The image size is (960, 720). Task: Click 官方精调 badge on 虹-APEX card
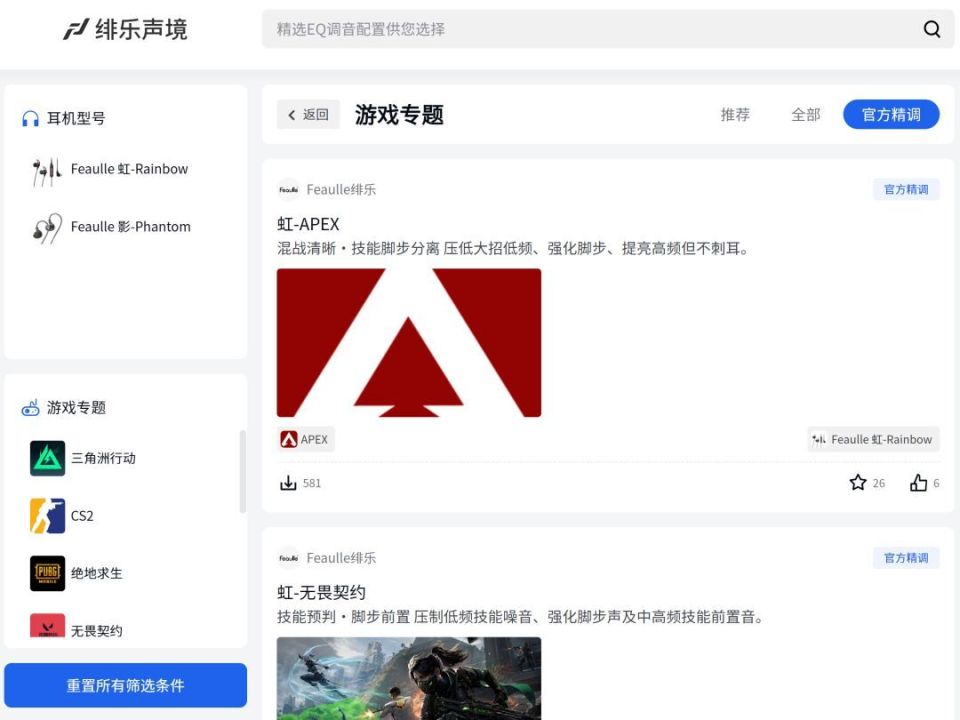tap(906, 190)
